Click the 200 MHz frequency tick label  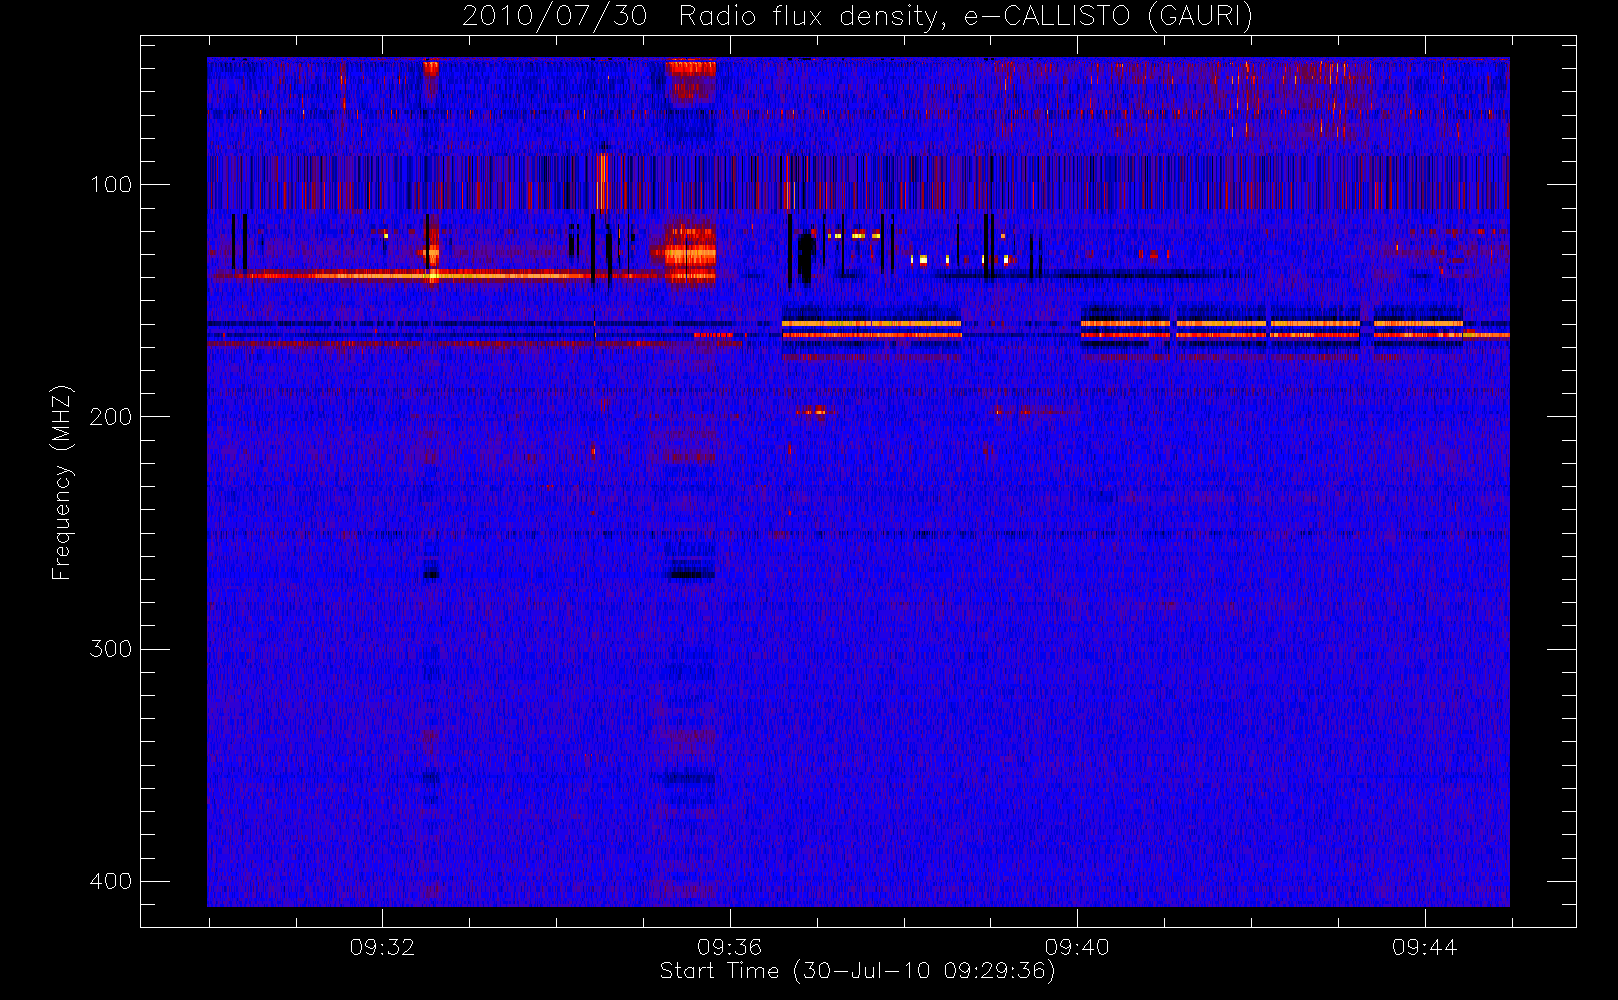pos(111,416)
